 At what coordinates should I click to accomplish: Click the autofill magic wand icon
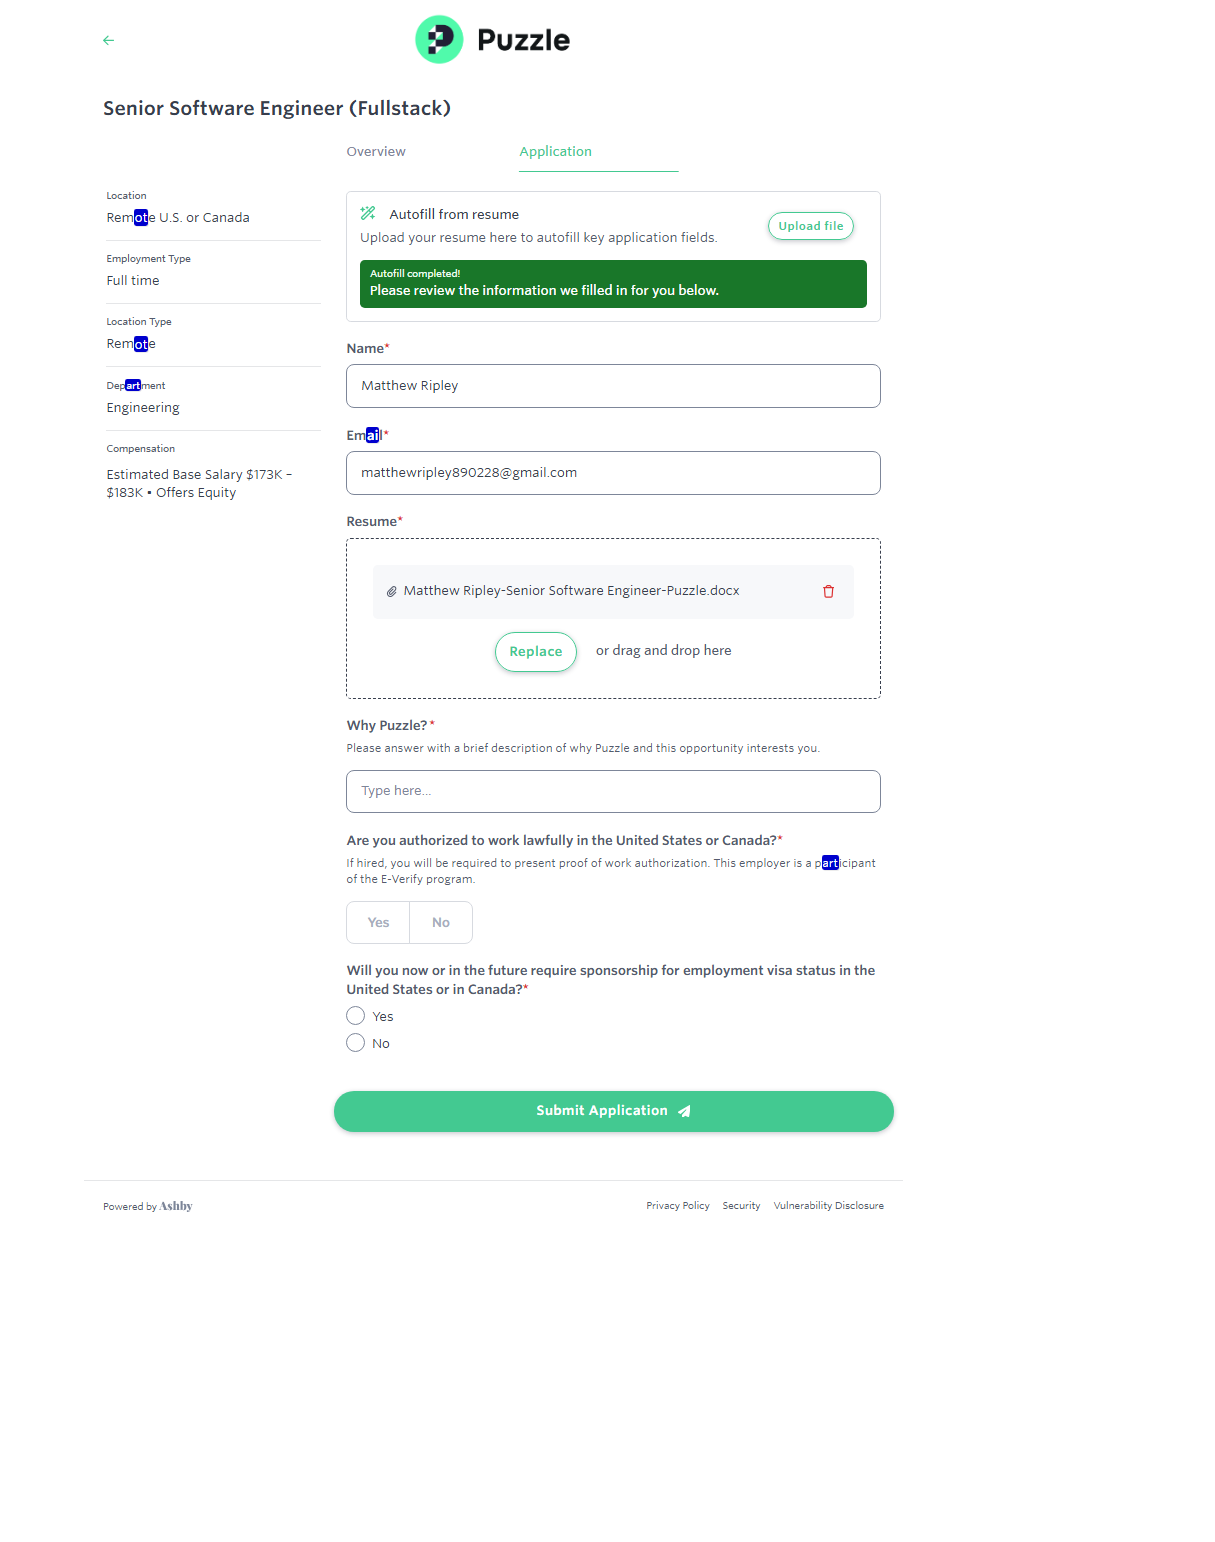[368, 213]
